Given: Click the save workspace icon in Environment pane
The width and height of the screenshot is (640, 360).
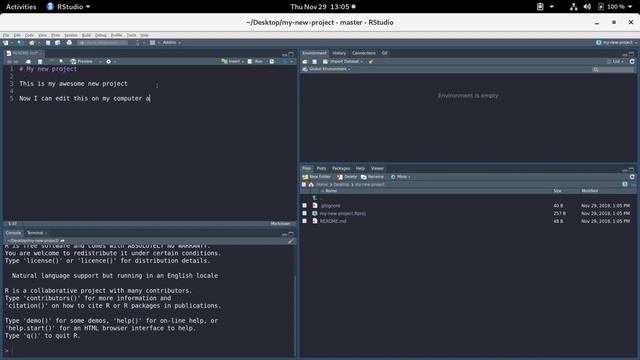Looking at the screenshot, I should tap(315, 62).
